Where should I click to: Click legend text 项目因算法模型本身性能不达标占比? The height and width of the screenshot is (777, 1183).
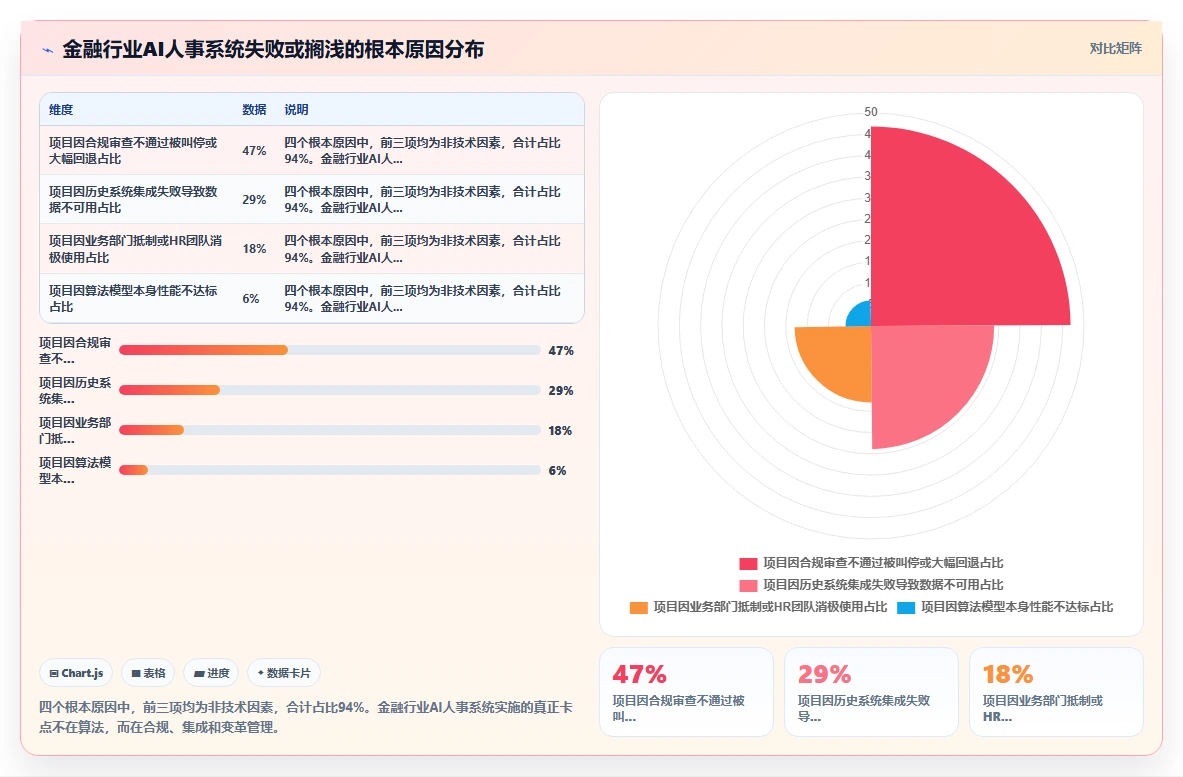pos(1016,607)
